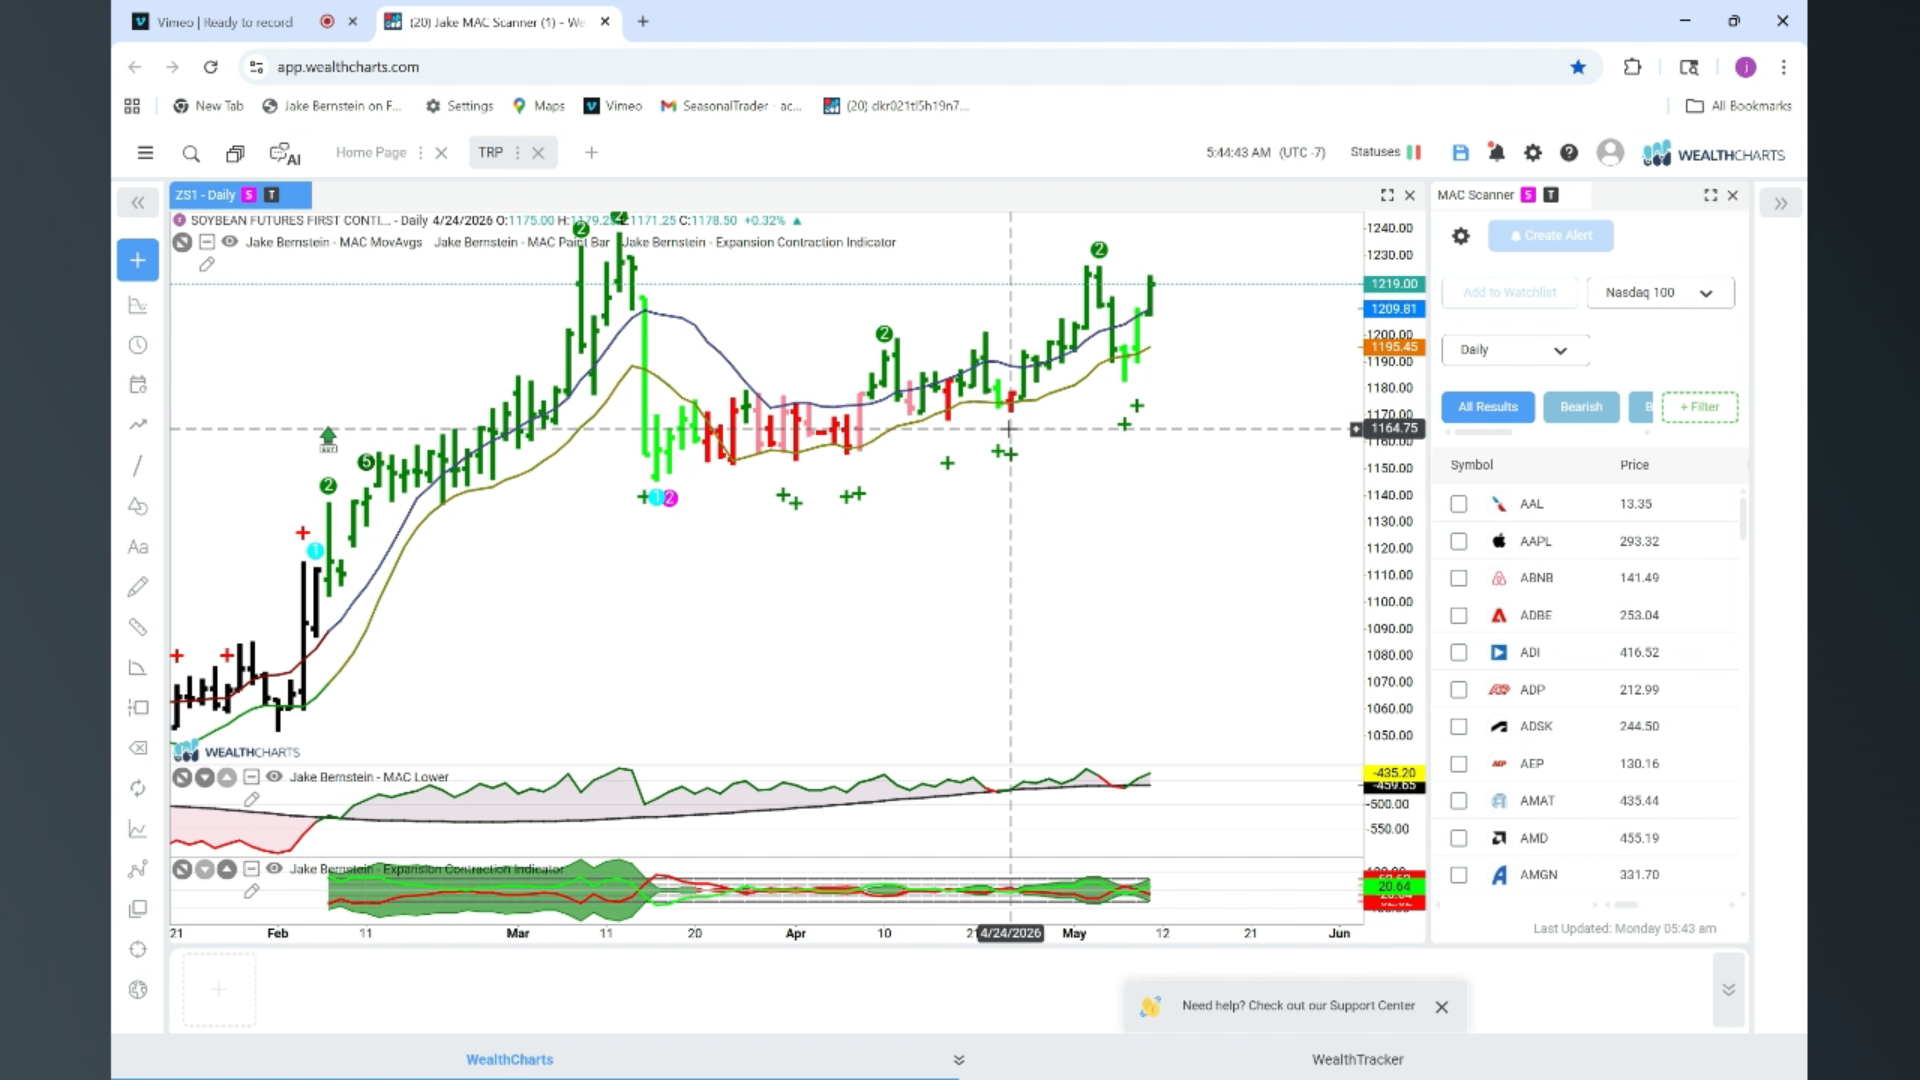The height and width of the screenshot is (1080, 1920).
Task: Edit the MAC MovAvgs indicator with pencil
Action: tap(207, 265)
